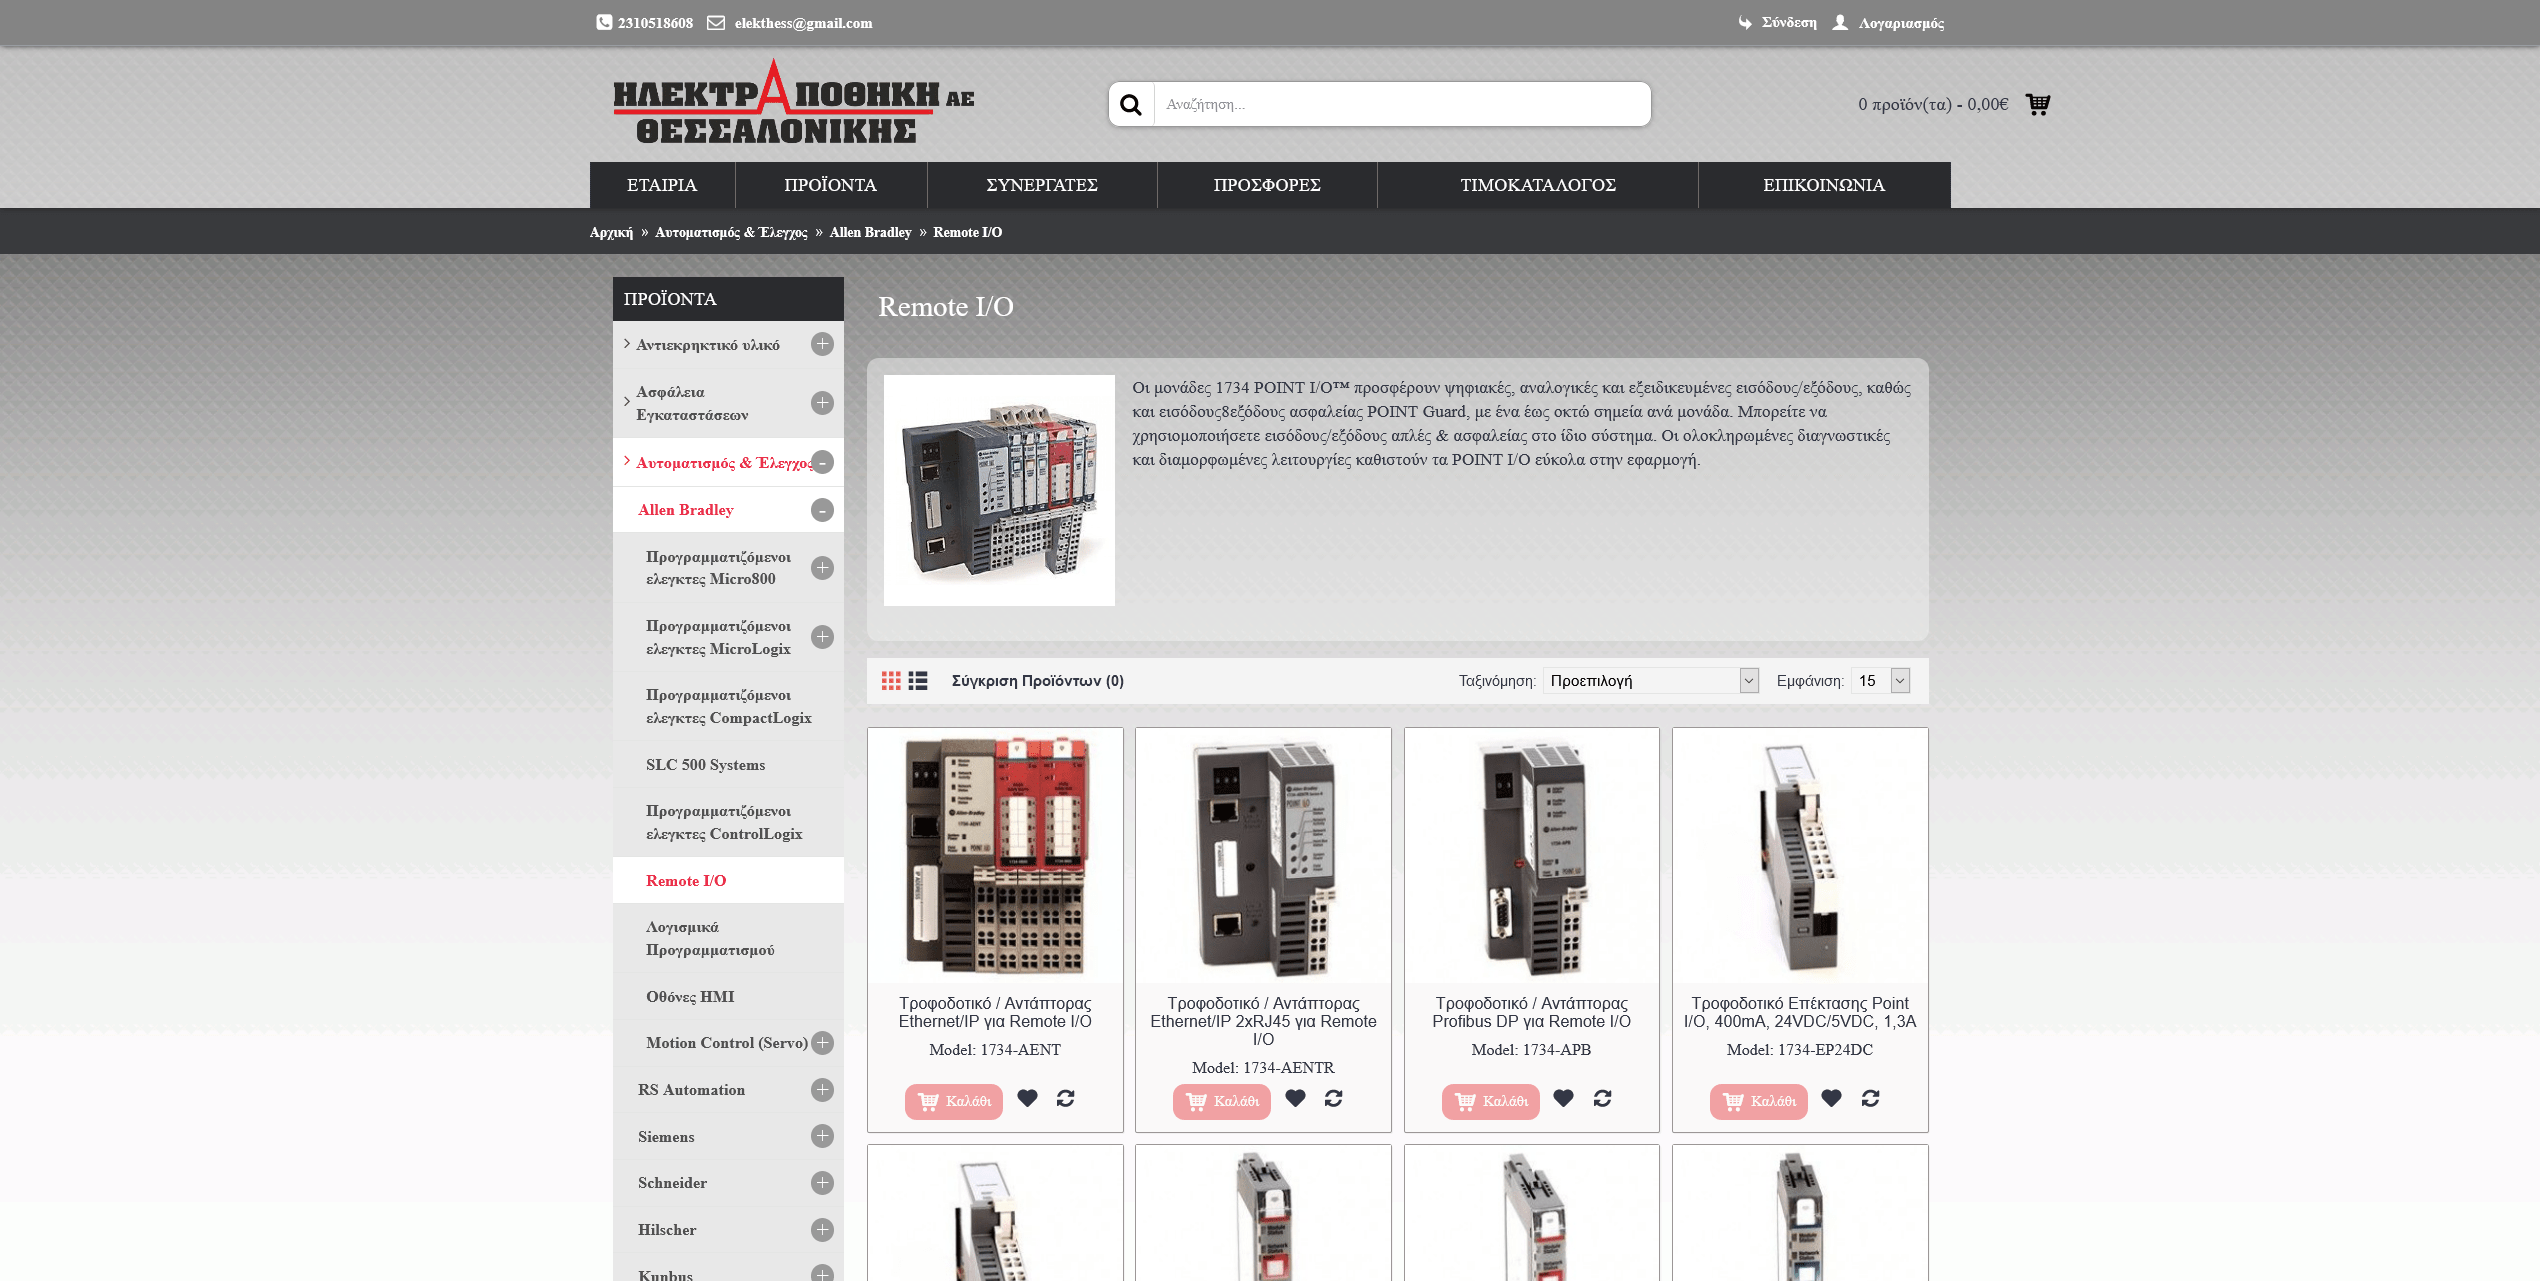Click the phone icon in the top bar
The width and height of the screenshot is (2540, 1281).
(x=604, y=22)
